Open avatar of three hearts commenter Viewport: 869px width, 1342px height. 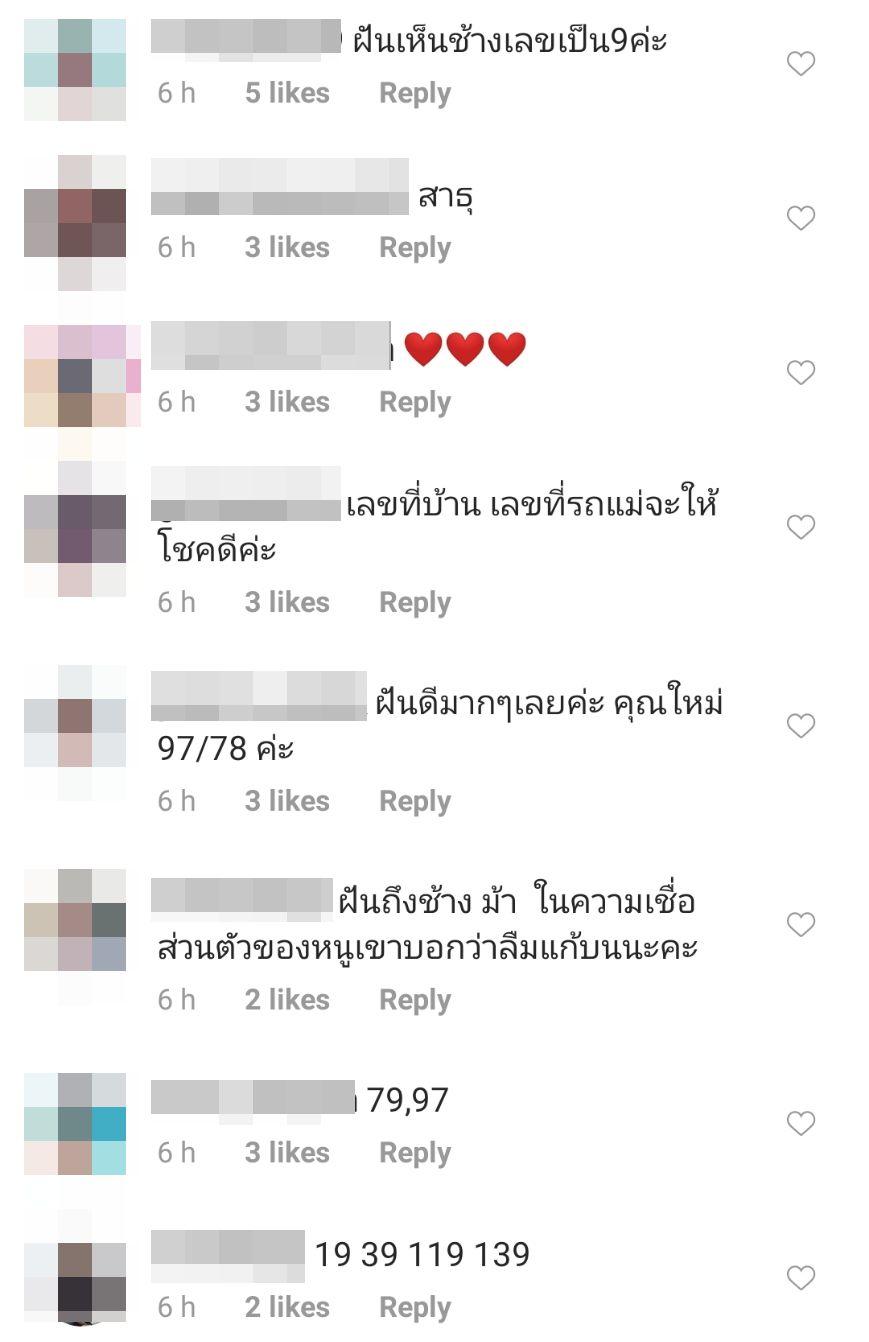pos(82,376)
